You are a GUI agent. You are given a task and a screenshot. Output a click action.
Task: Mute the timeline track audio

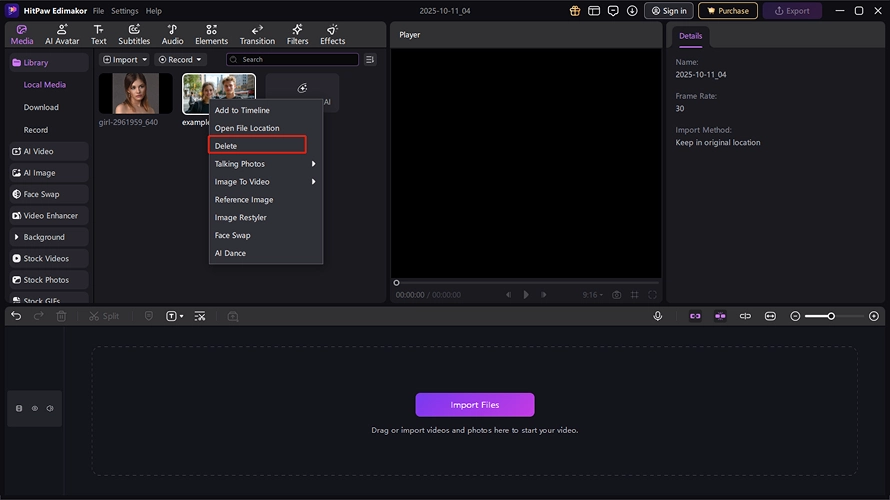(50, 408)
